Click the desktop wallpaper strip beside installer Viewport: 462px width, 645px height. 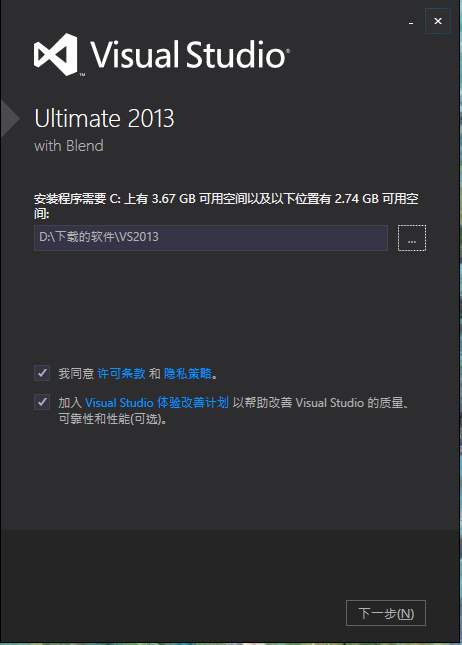(x=460, y=321)
